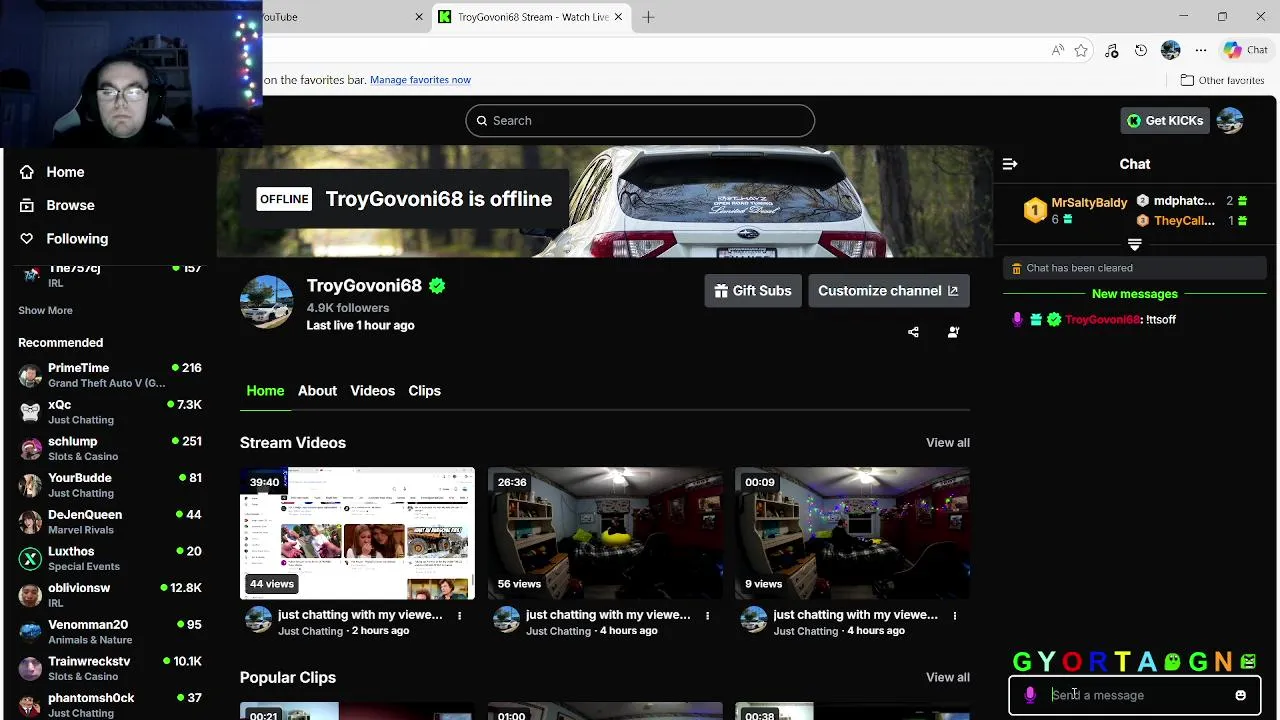Open recommended channel Trainwreckstv
The image size is (1280, 720).
pos(110,668)
